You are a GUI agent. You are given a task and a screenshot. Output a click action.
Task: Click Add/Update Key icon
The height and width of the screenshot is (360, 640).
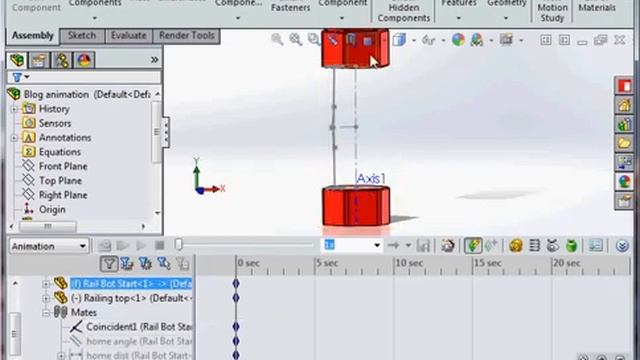click(x=491, y=246)
